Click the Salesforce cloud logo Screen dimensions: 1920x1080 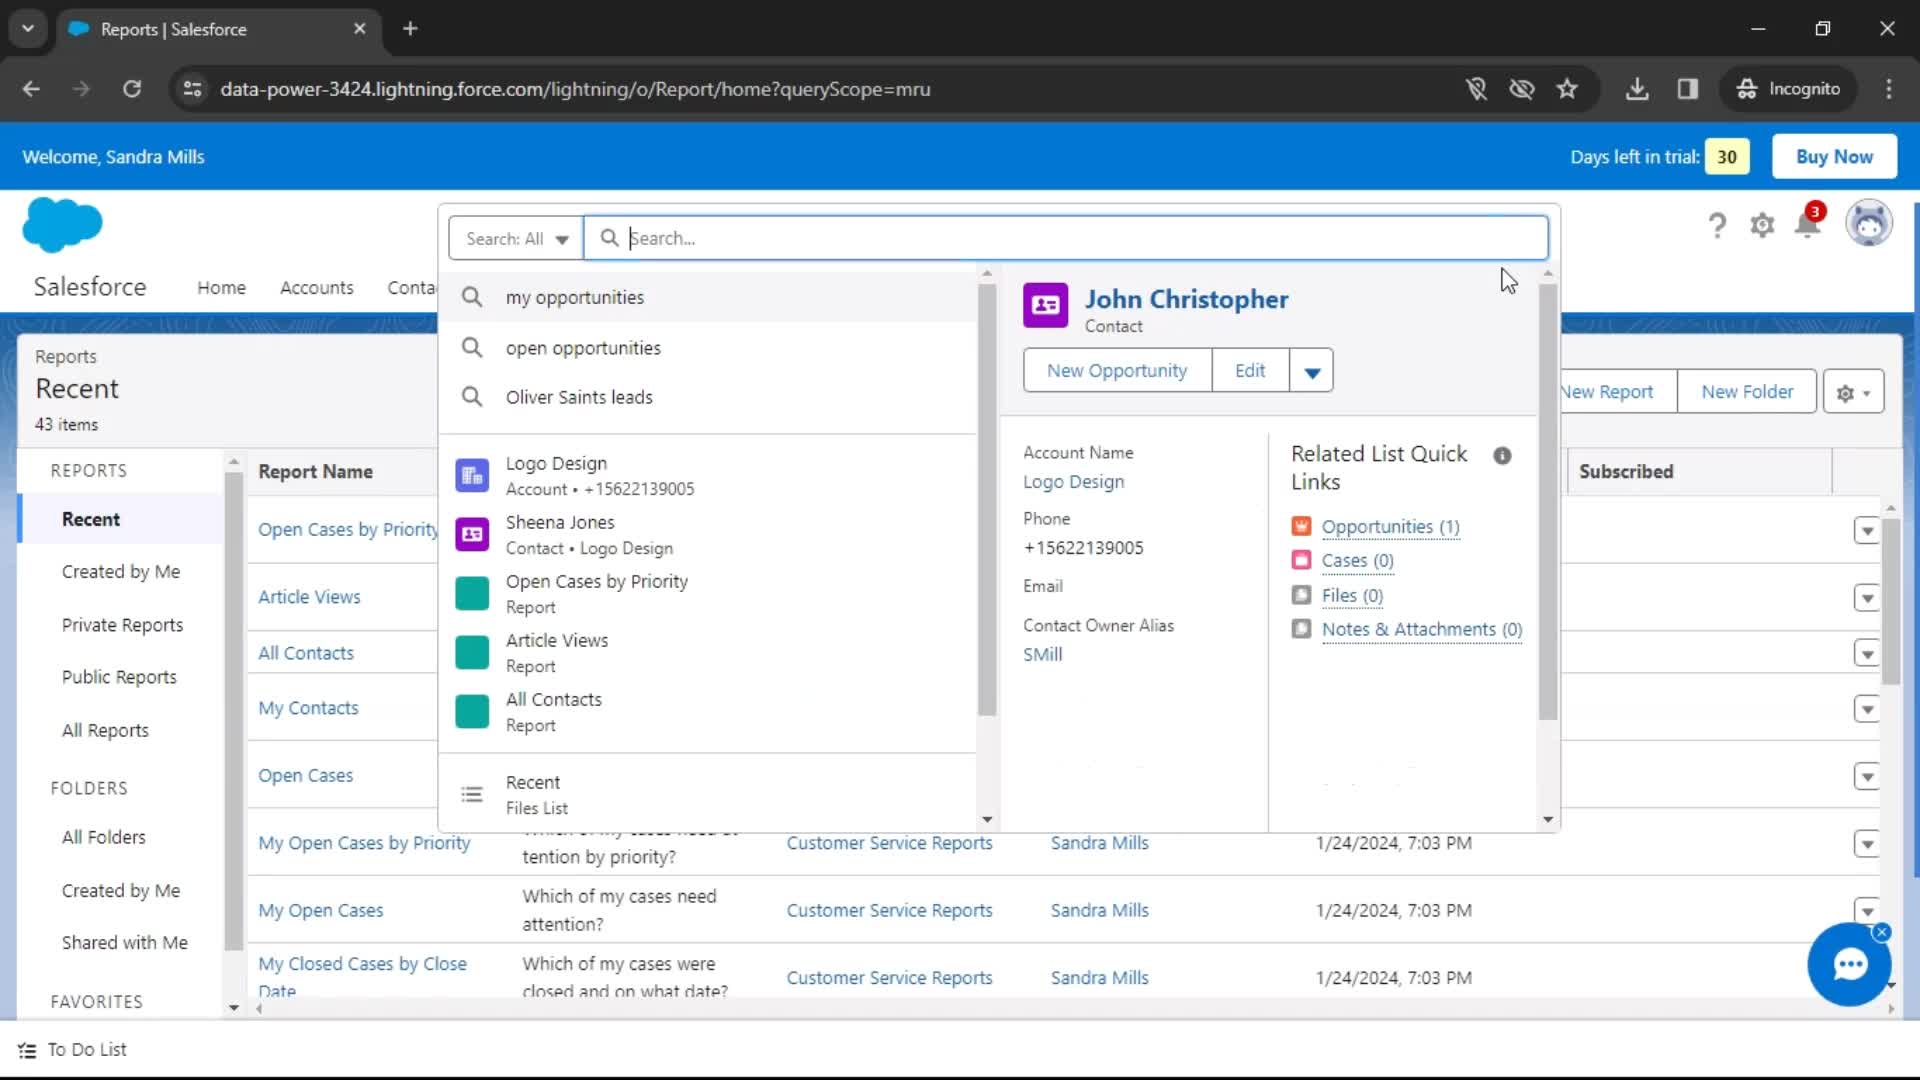pos(62,224)
